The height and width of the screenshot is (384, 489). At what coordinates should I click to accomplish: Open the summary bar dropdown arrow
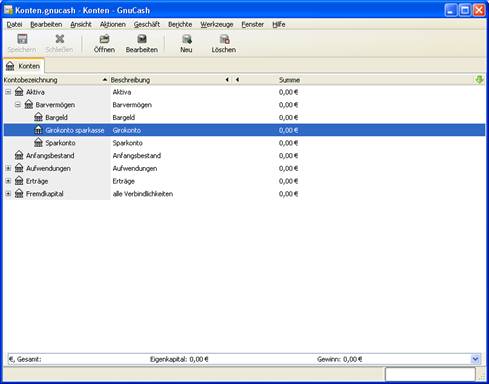(x=475, y=359)
